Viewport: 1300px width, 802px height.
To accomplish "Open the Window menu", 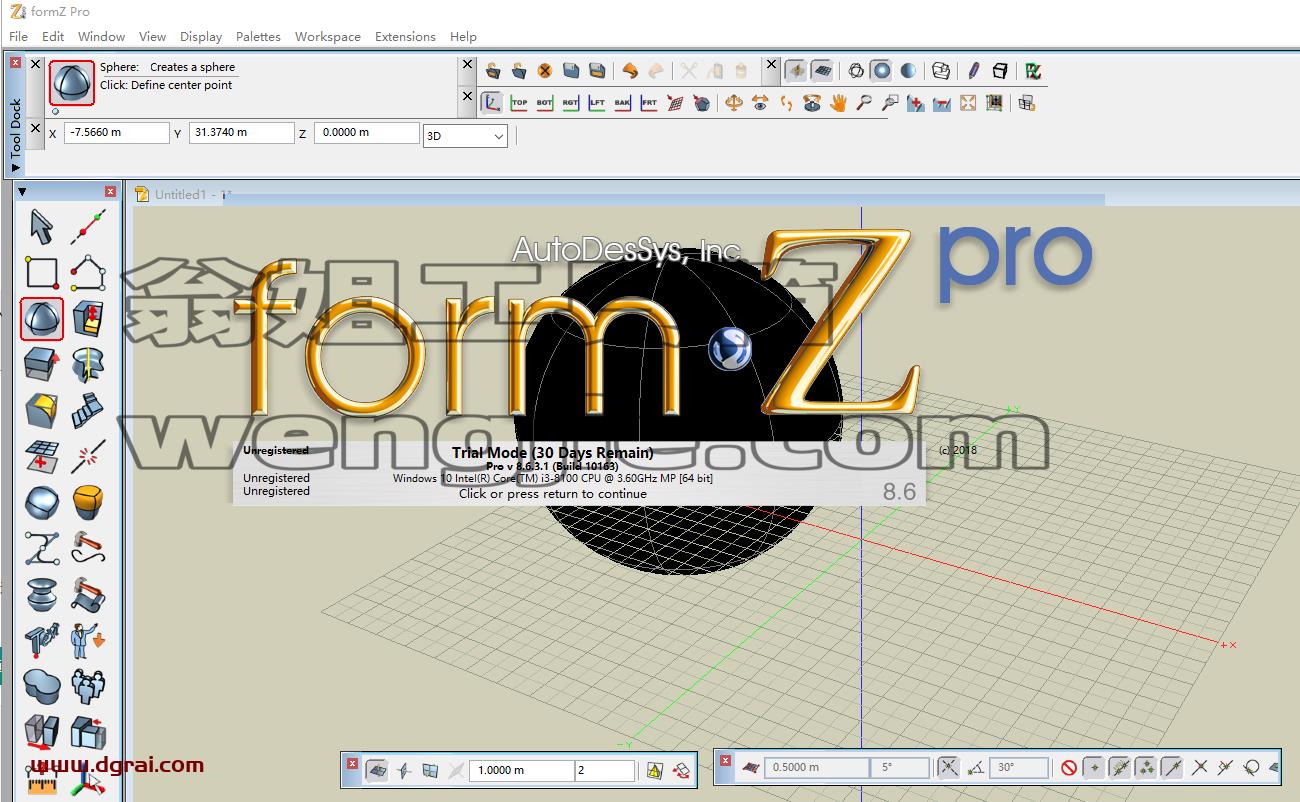I will [102, 36].
